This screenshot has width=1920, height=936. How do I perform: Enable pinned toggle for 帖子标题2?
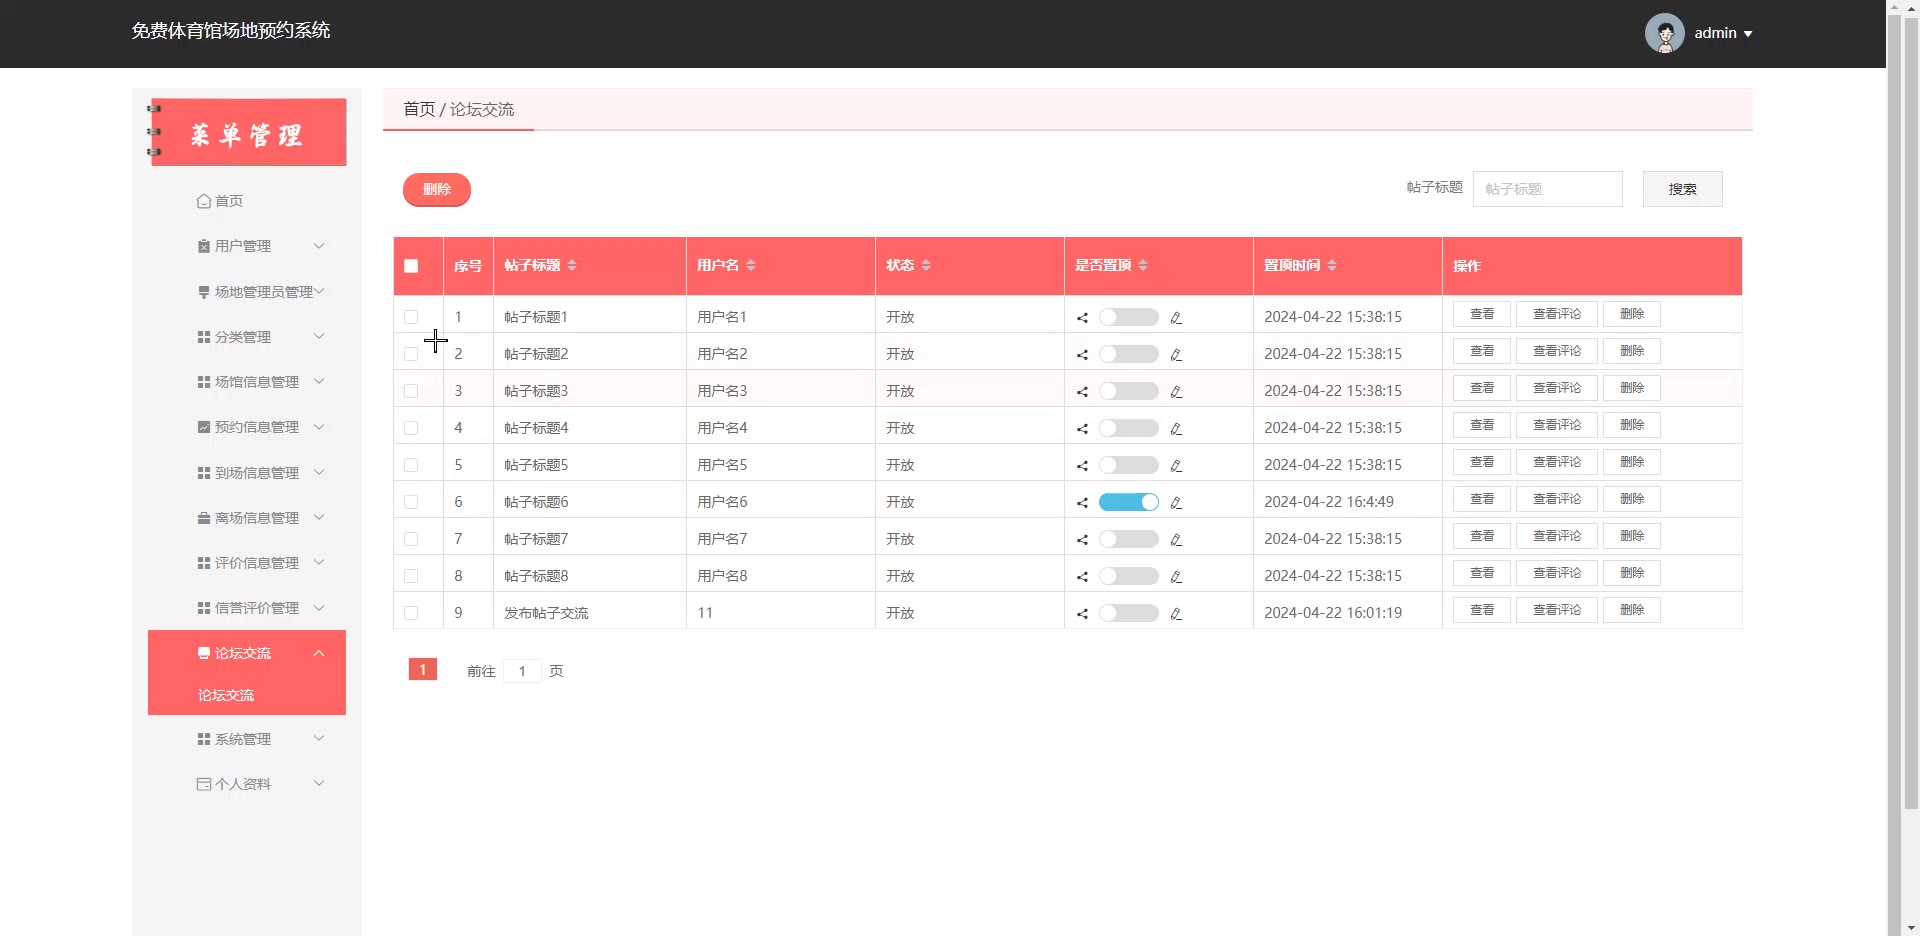click(x=1128, y=354)
